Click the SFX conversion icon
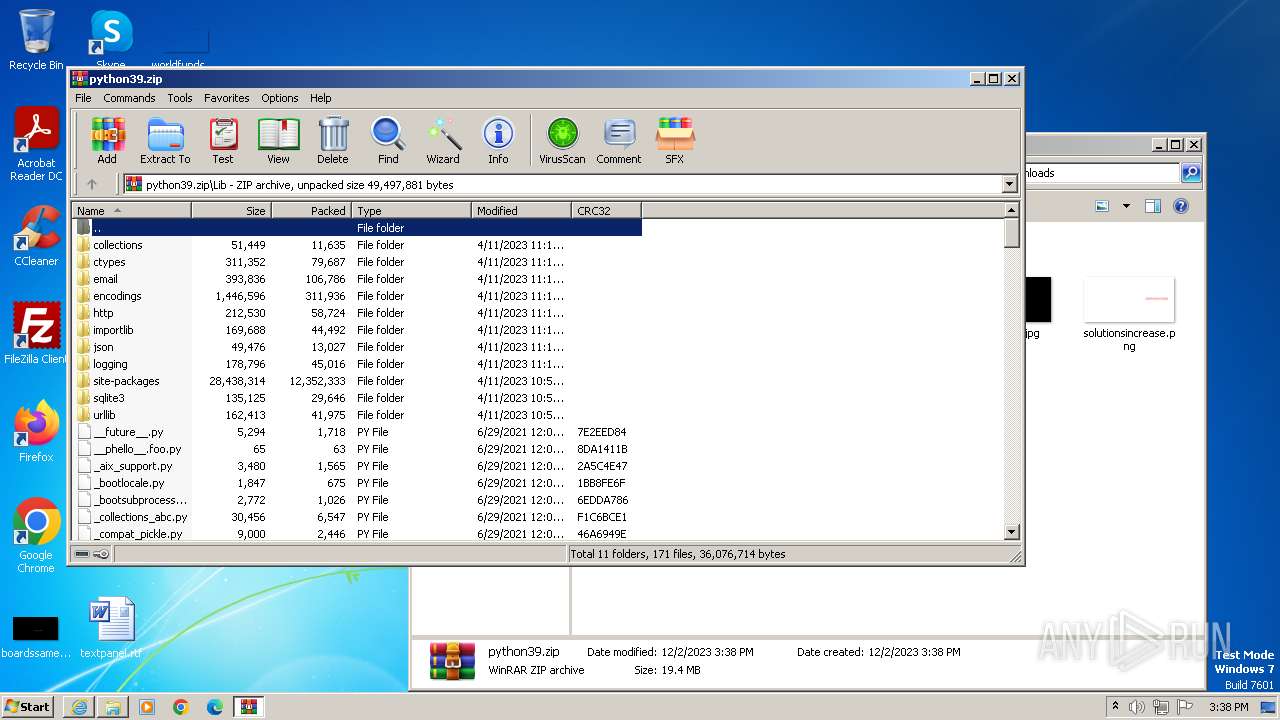 [675, 140]
